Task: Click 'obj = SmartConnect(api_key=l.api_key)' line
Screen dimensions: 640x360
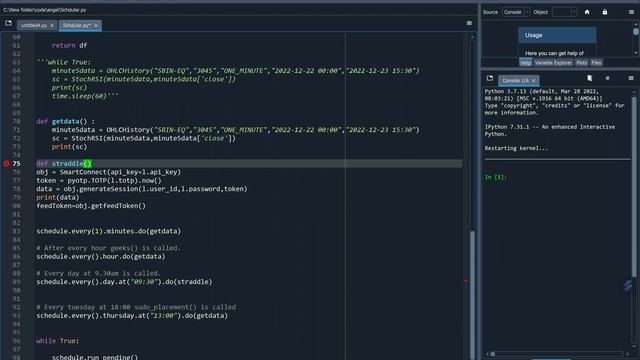Action: point(108,172)
